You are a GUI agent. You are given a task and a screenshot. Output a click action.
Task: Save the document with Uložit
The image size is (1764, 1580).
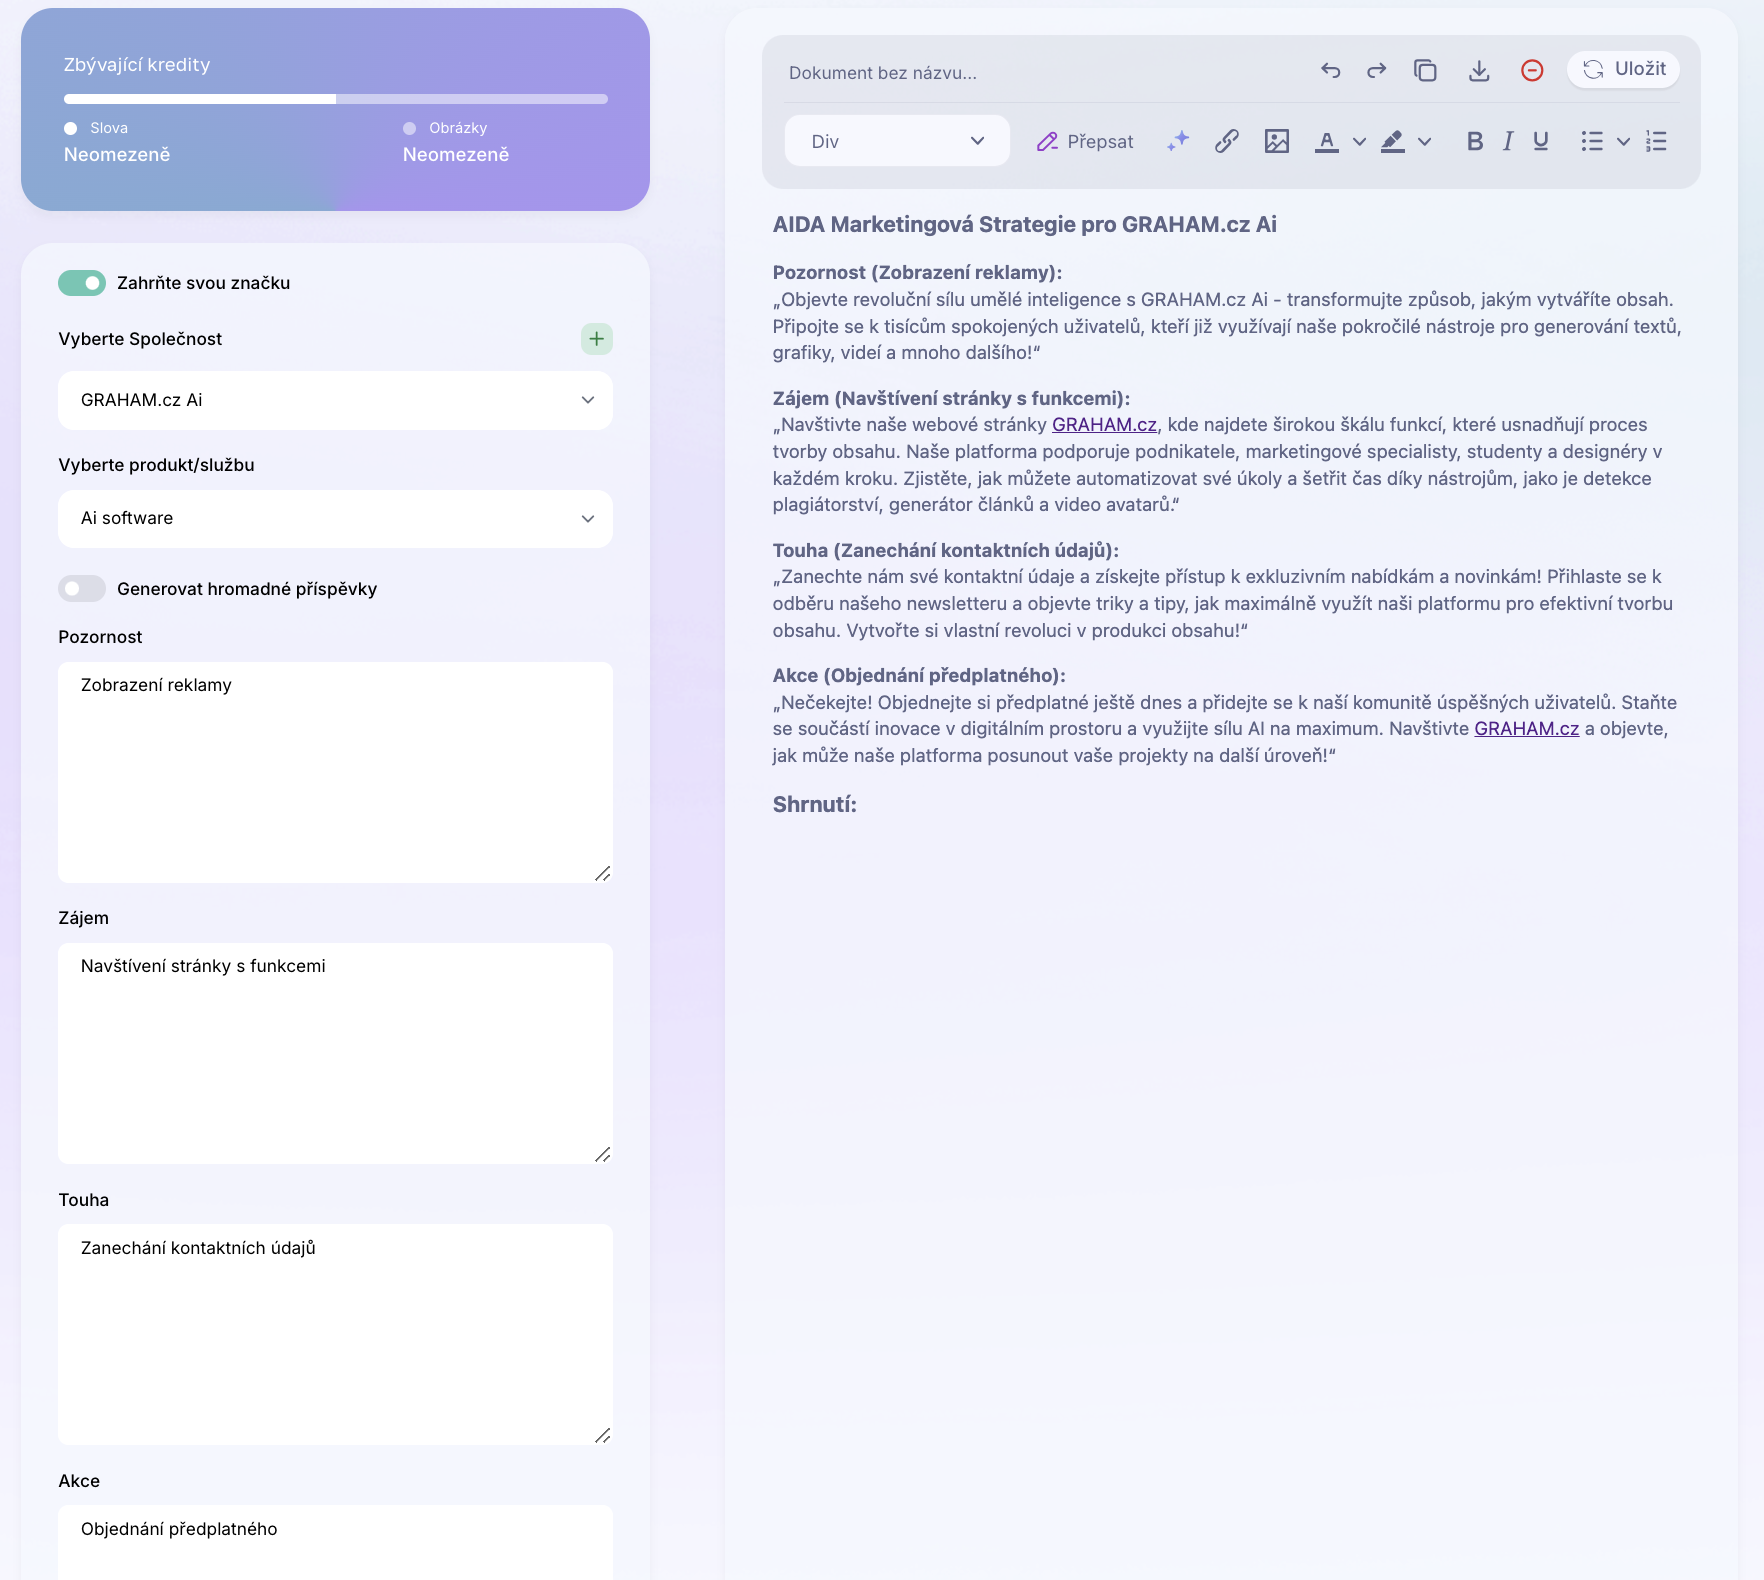pyautogui.click(x=1623, y=69)
